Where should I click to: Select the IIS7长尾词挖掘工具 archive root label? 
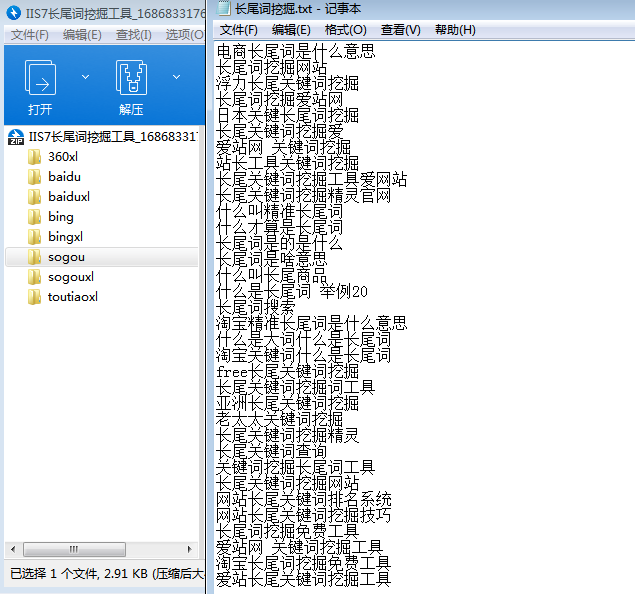click(113, 137)
